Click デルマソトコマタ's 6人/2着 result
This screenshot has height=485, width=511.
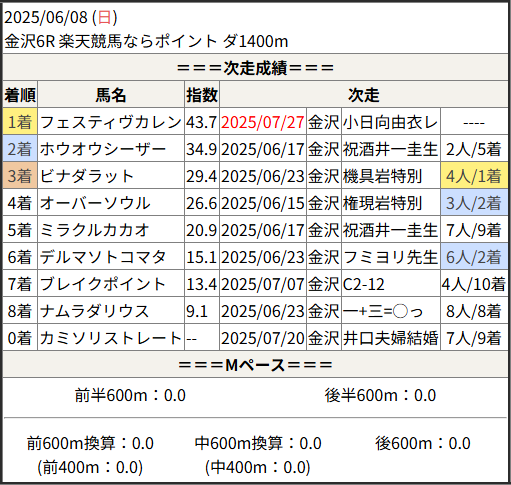click(474, 257)
